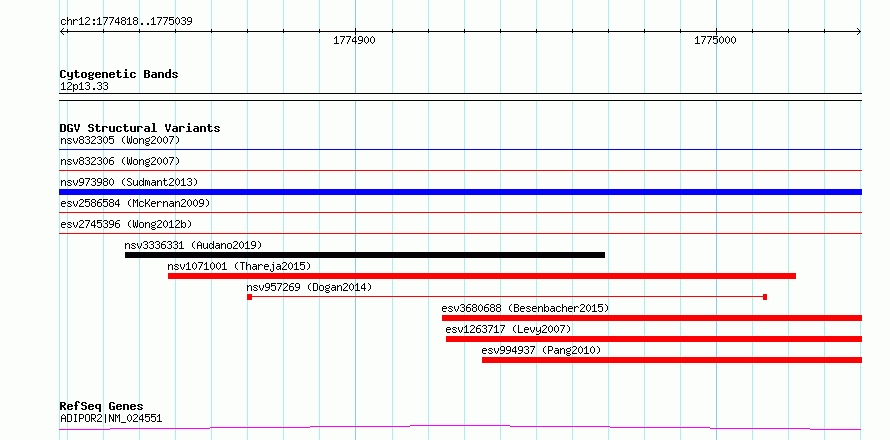This screenshot has height=440, width=890.
Task: Click the esv2586584 (McKernan2009) variant label
Action: (135, 203)
